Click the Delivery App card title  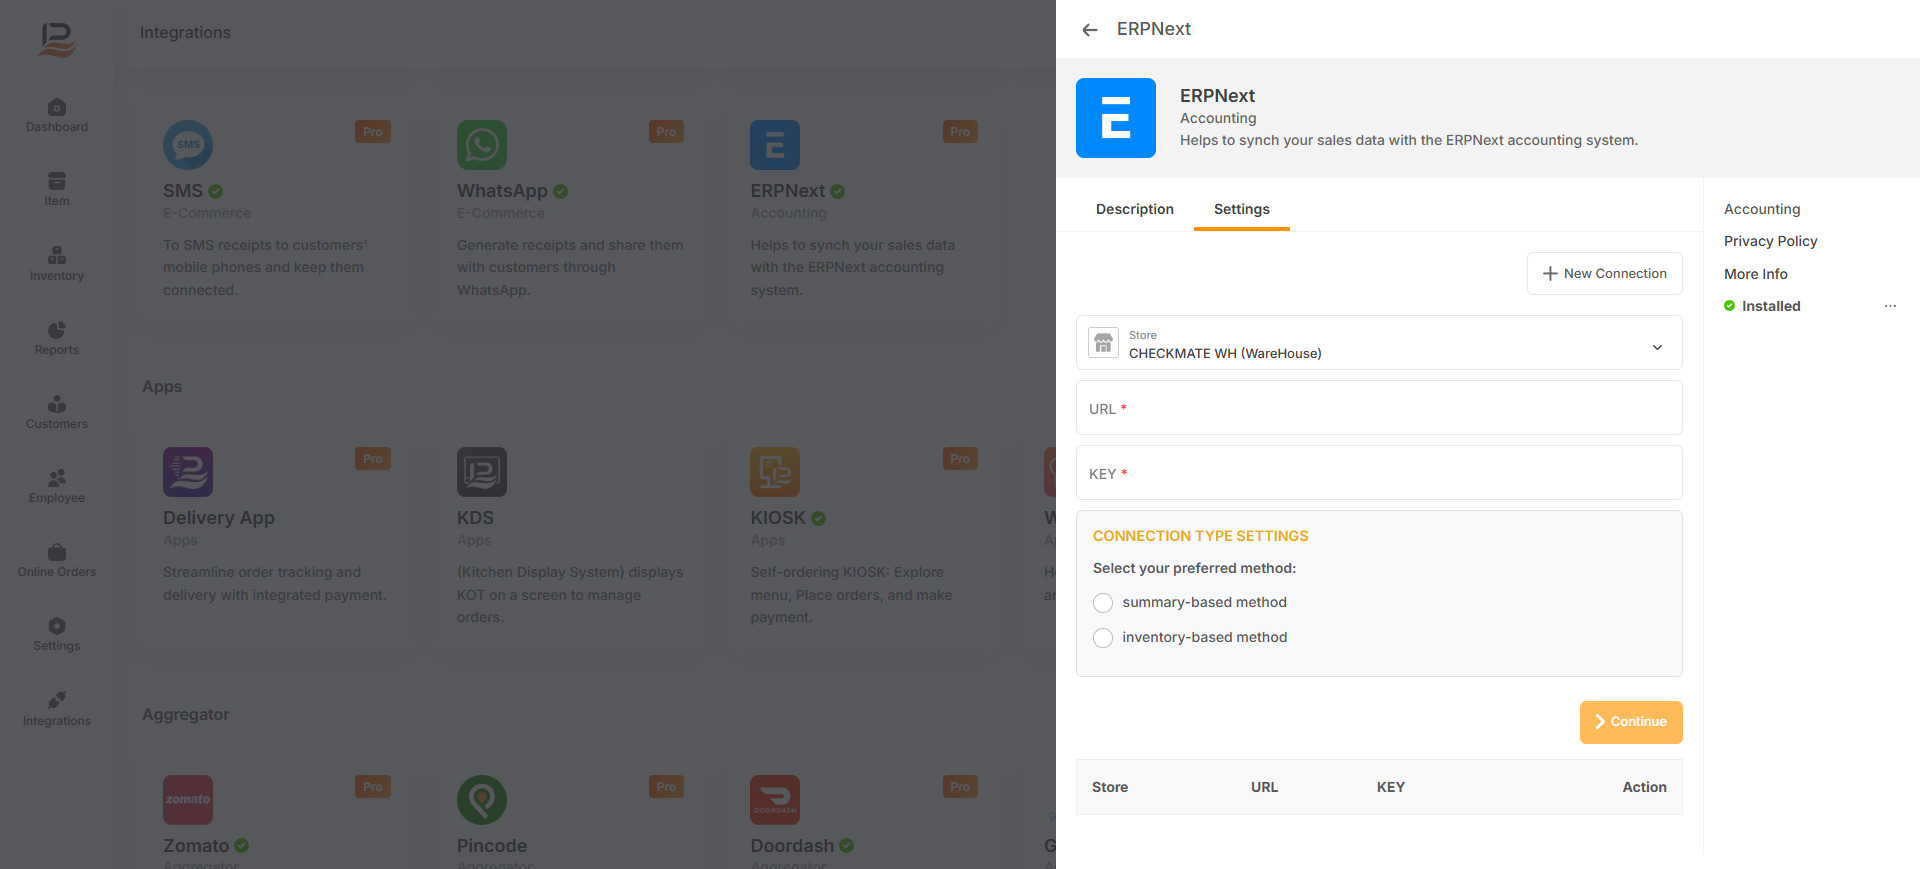coord(219,518)
